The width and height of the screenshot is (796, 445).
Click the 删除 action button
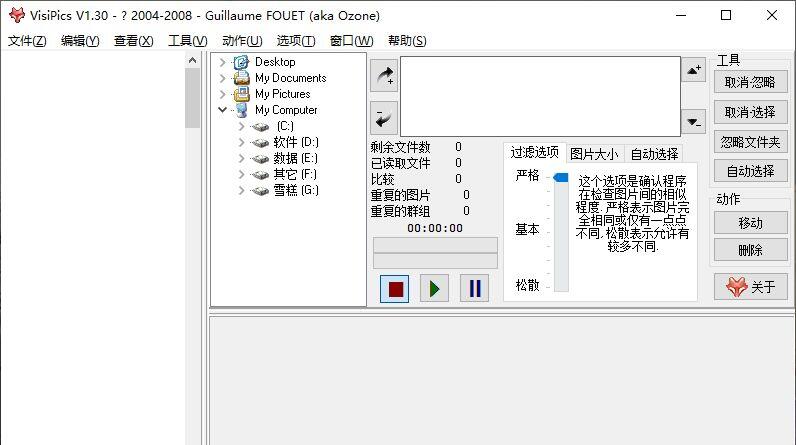click(750, 250)
